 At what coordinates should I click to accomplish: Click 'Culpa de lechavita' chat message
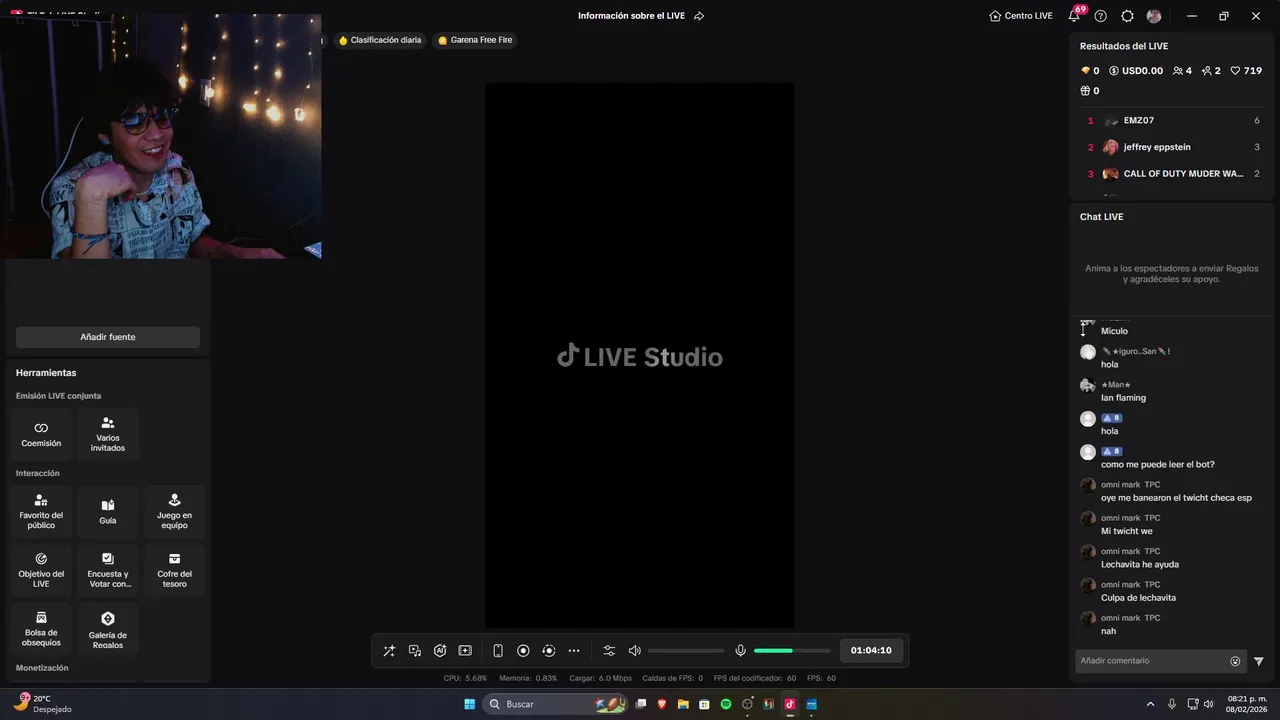pos(1138,598)
